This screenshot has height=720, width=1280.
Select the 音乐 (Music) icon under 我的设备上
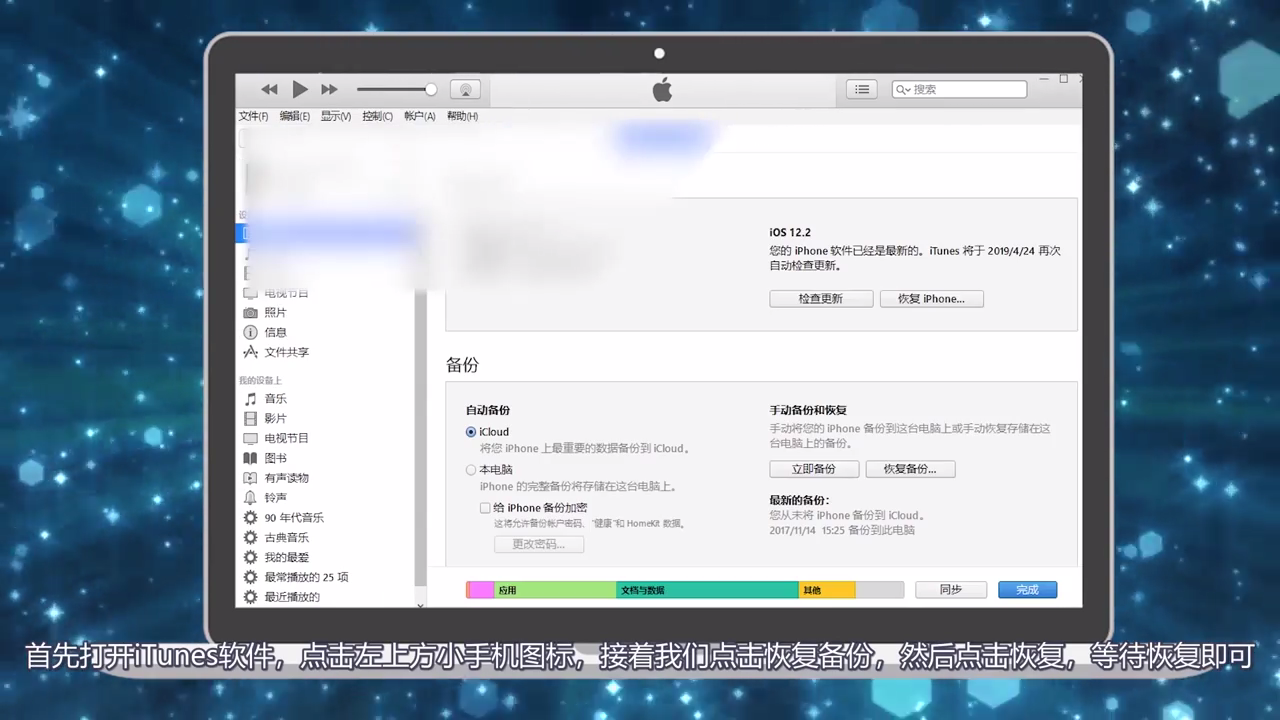pyautogui.click(x=275, y=398)
